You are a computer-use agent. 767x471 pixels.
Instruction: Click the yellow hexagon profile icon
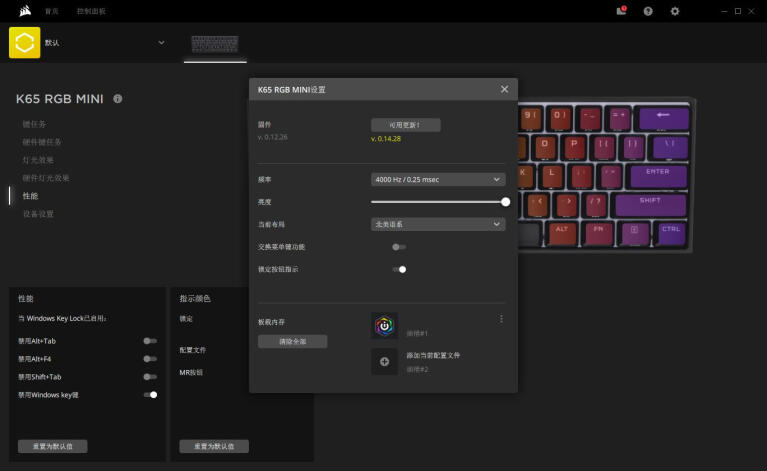tap(24, 43)
